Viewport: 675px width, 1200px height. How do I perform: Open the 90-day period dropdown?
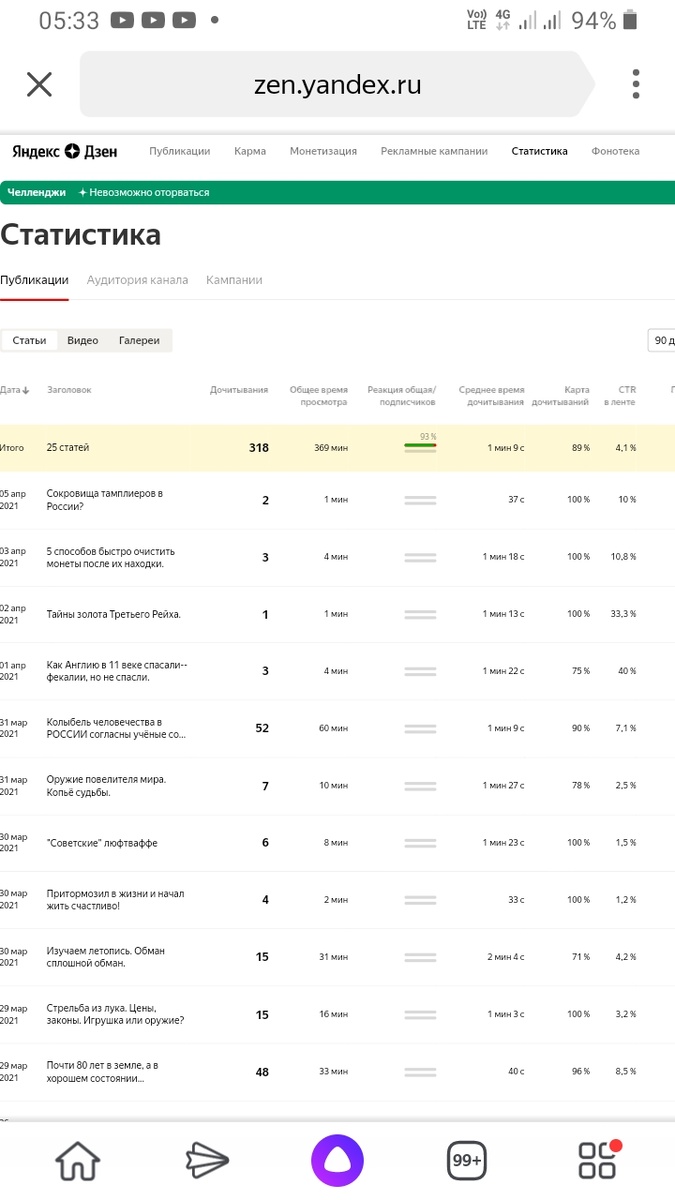coord(661,340)
